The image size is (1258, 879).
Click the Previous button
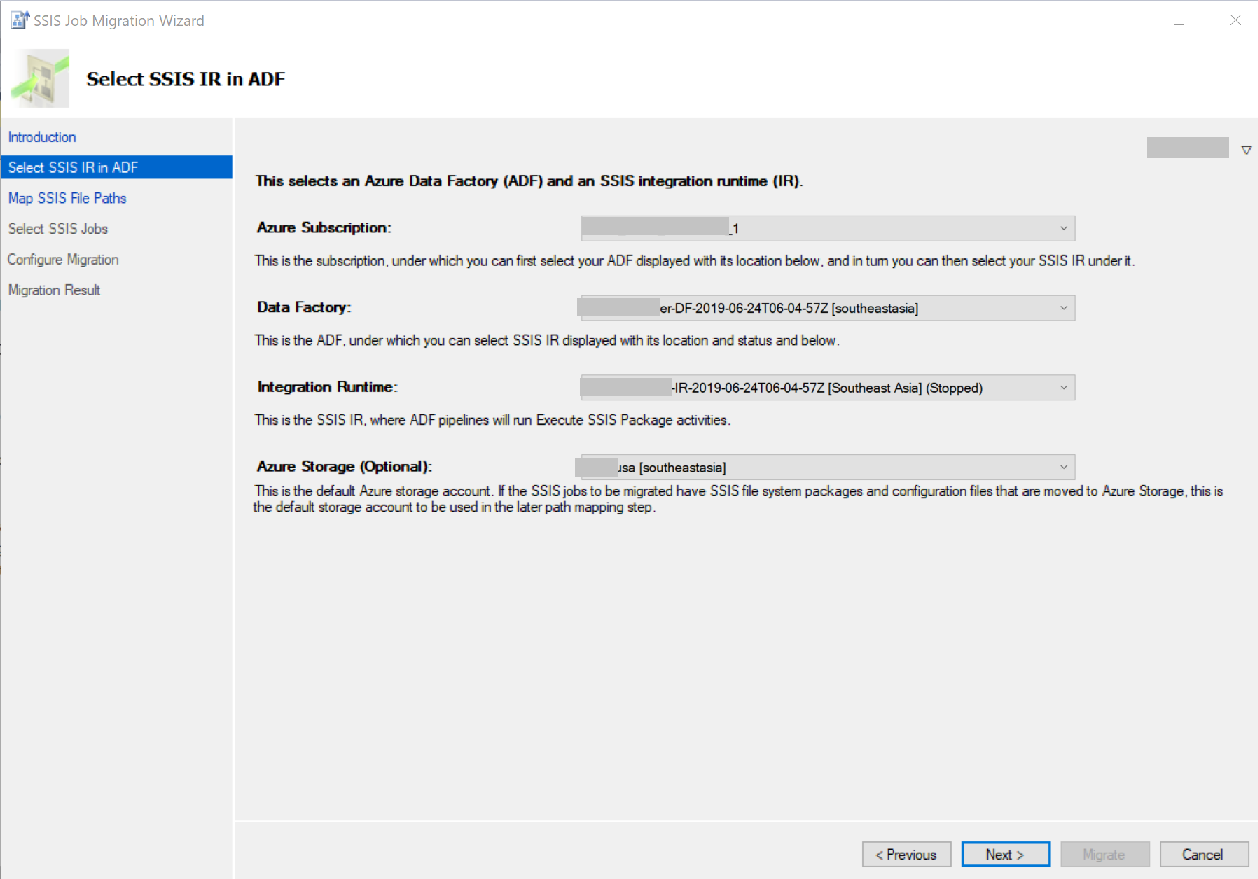tap(906, 855)
